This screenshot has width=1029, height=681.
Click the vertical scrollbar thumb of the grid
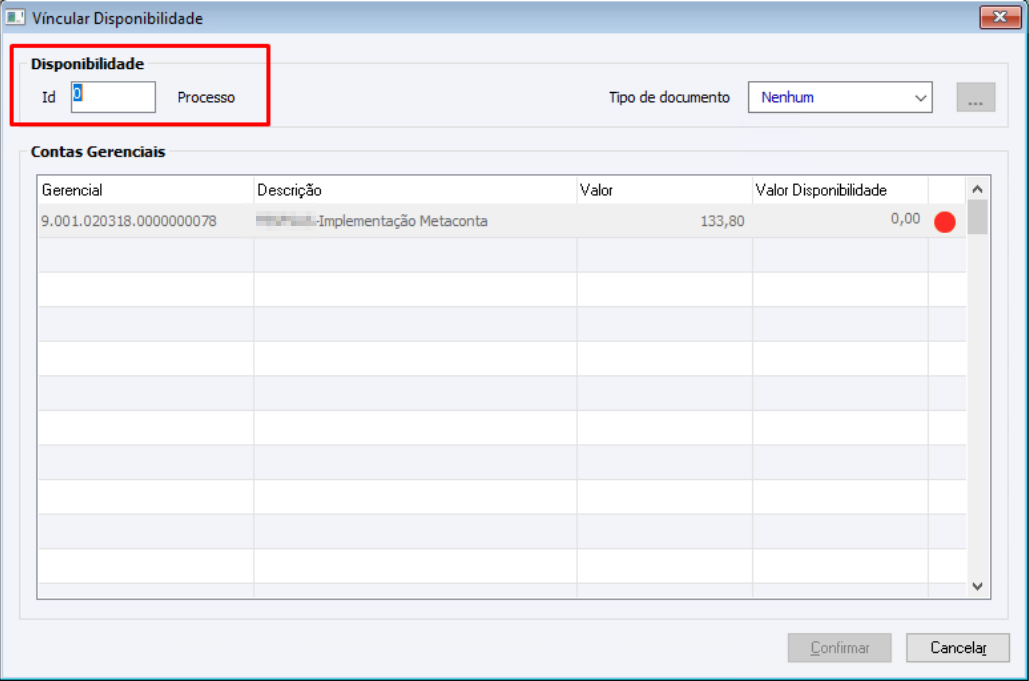click(x=977, y=217)
